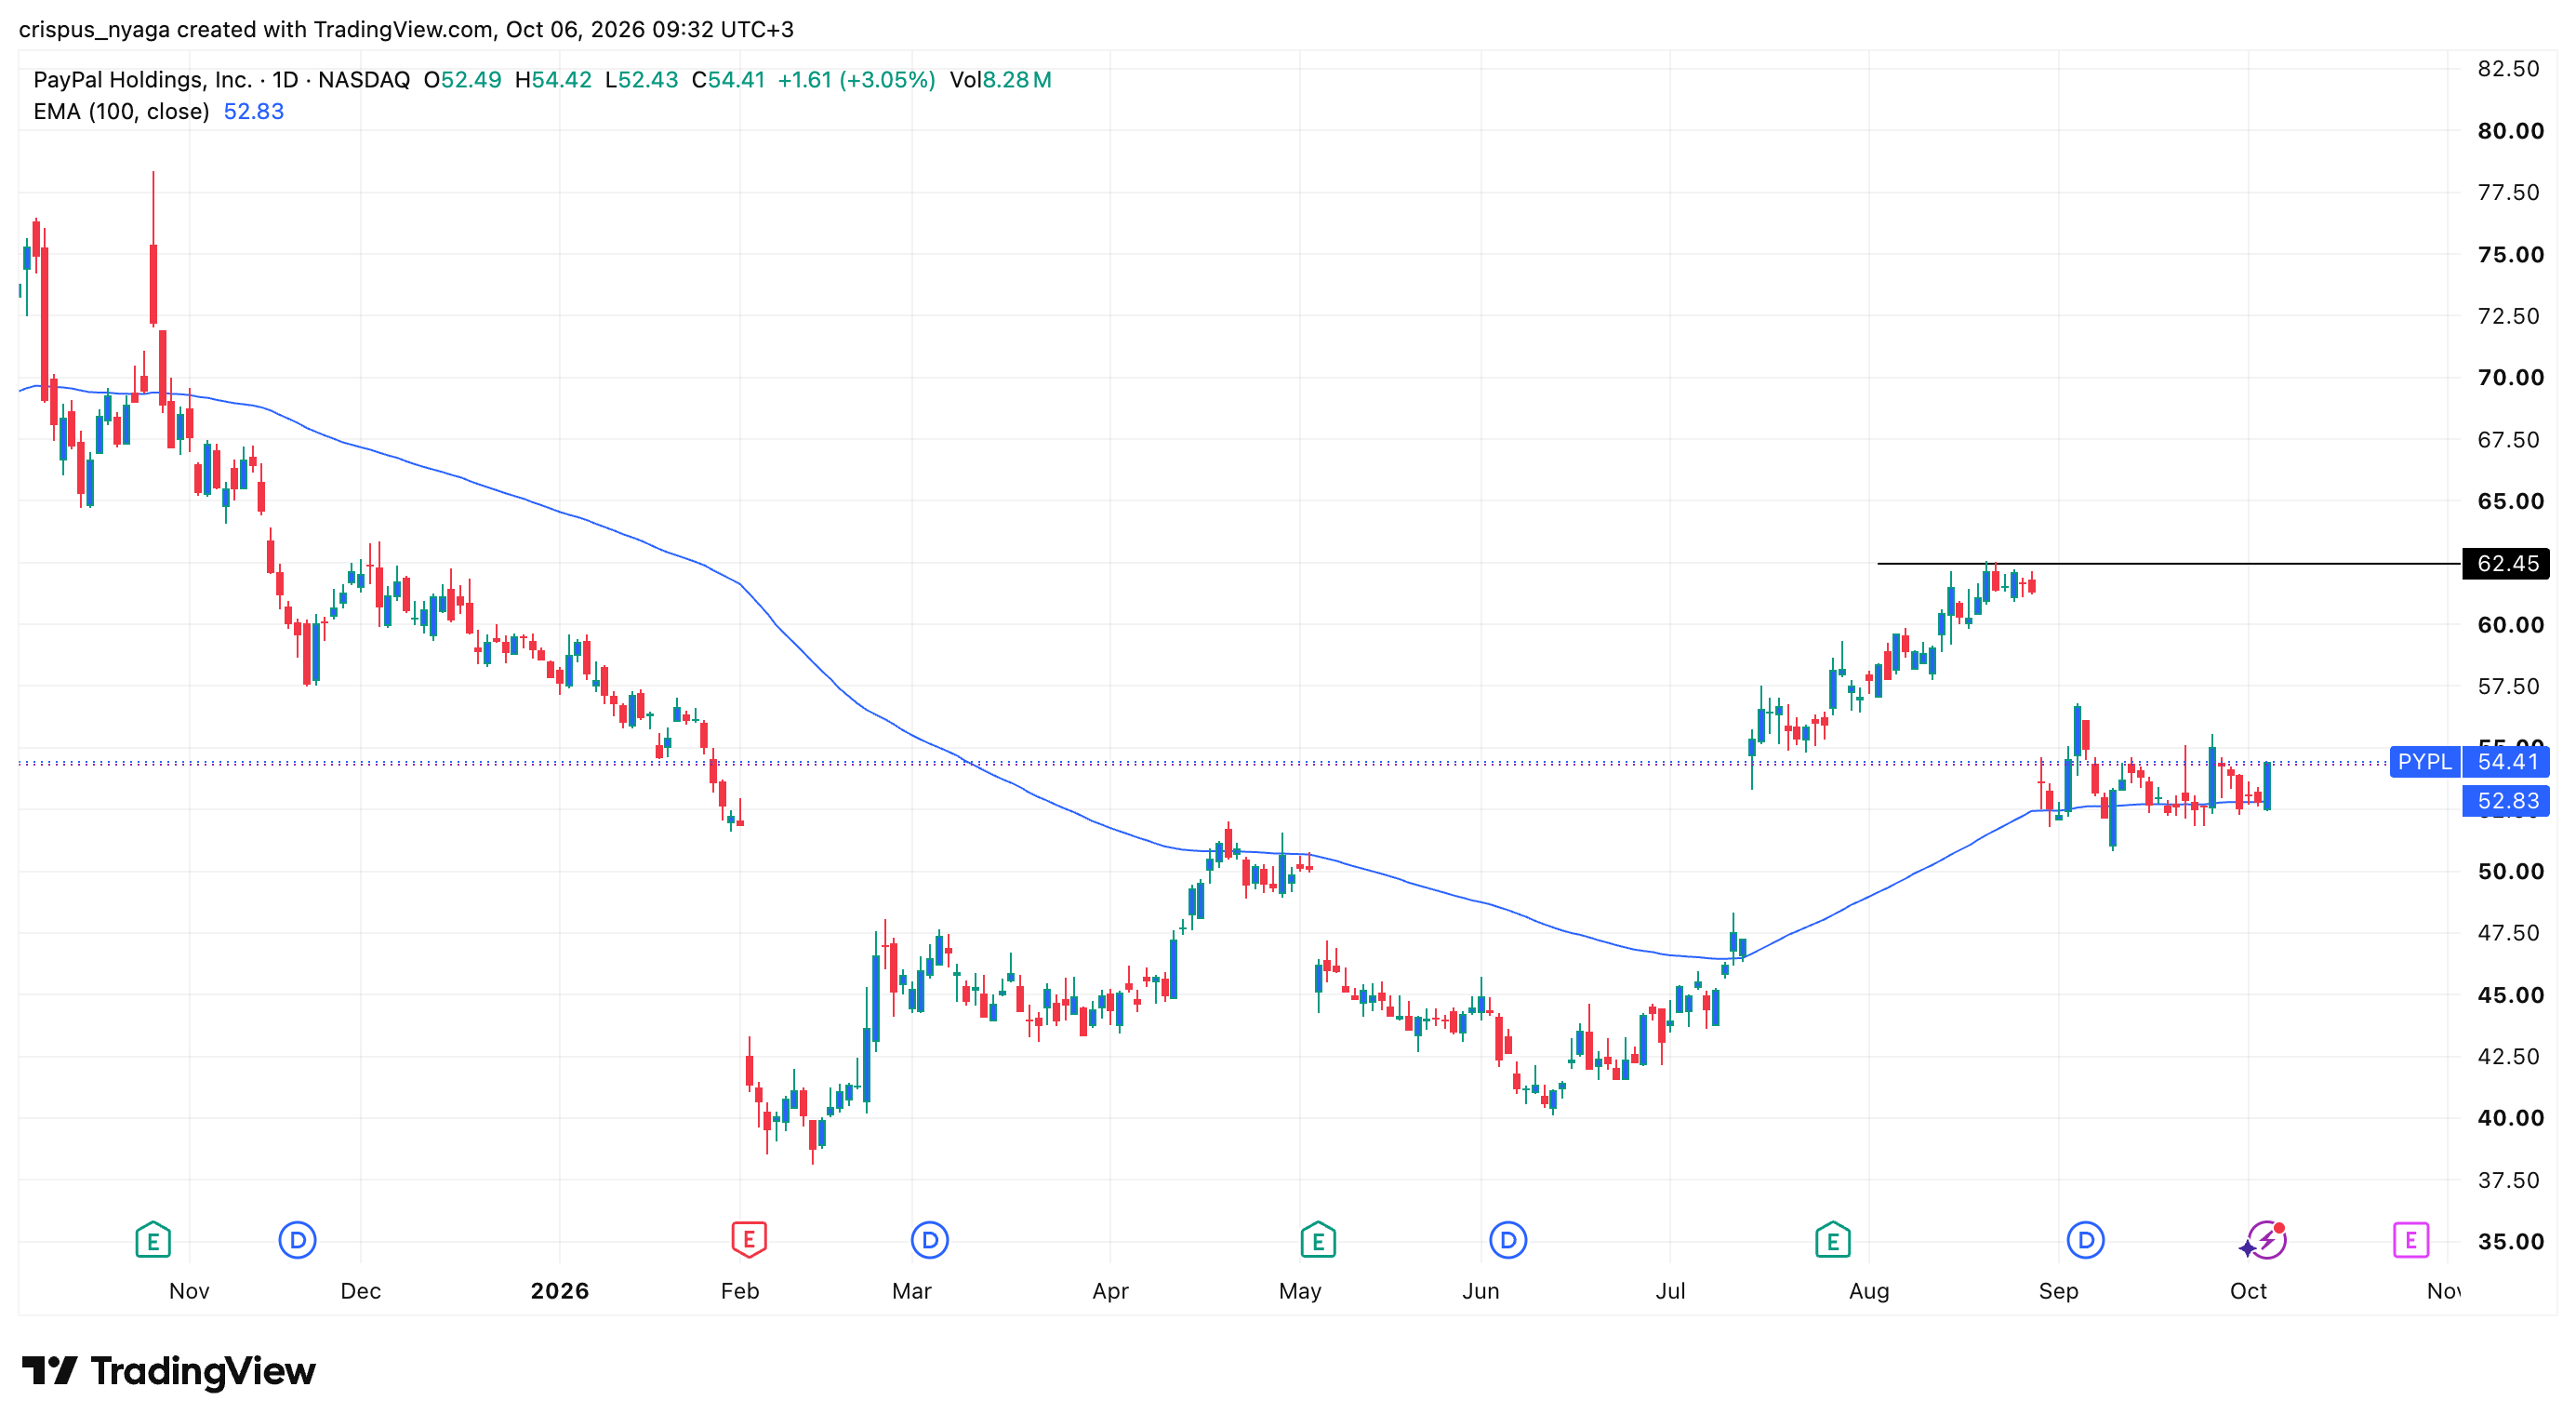Click the 35.00 price axis label

pyautogui.click(x=2509, y=1241)
